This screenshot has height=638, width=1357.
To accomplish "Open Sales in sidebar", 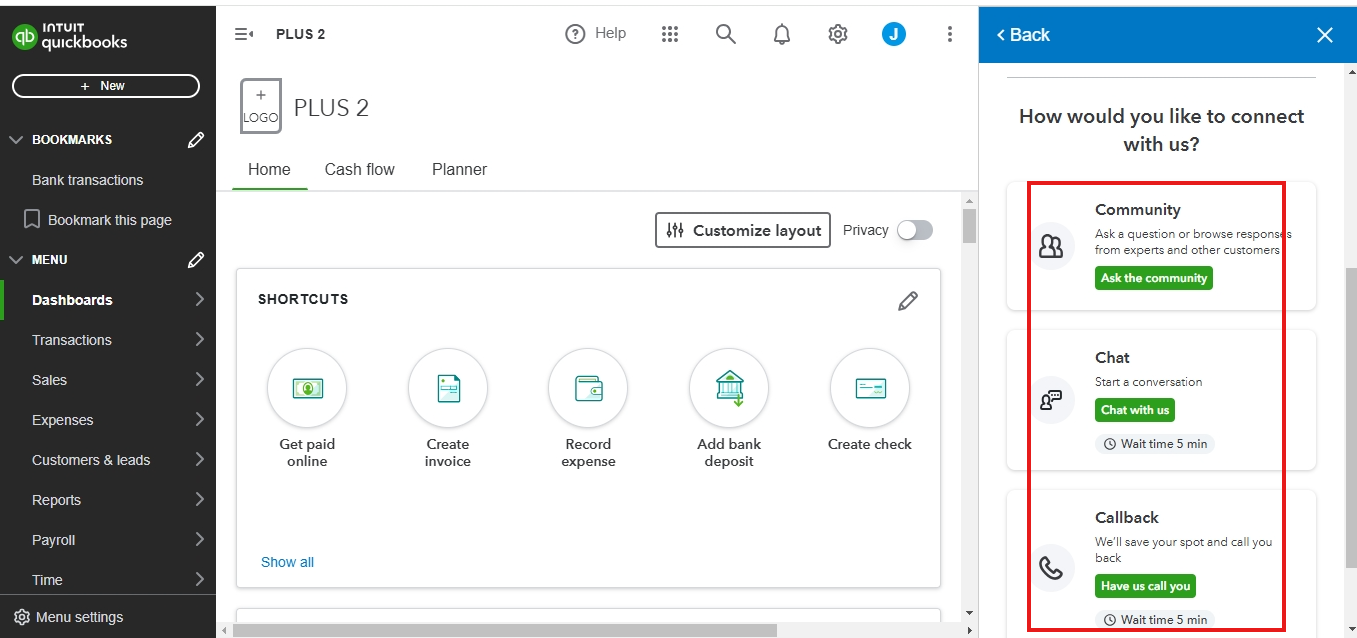I will click(49, 380).
